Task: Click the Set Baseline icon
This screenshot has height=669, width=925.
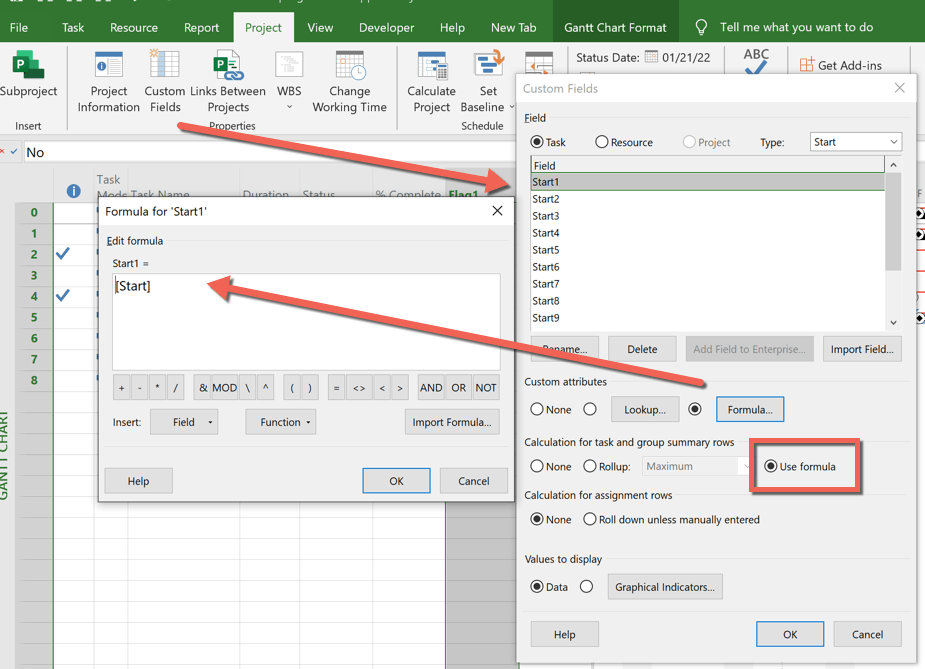Action: 488,65
